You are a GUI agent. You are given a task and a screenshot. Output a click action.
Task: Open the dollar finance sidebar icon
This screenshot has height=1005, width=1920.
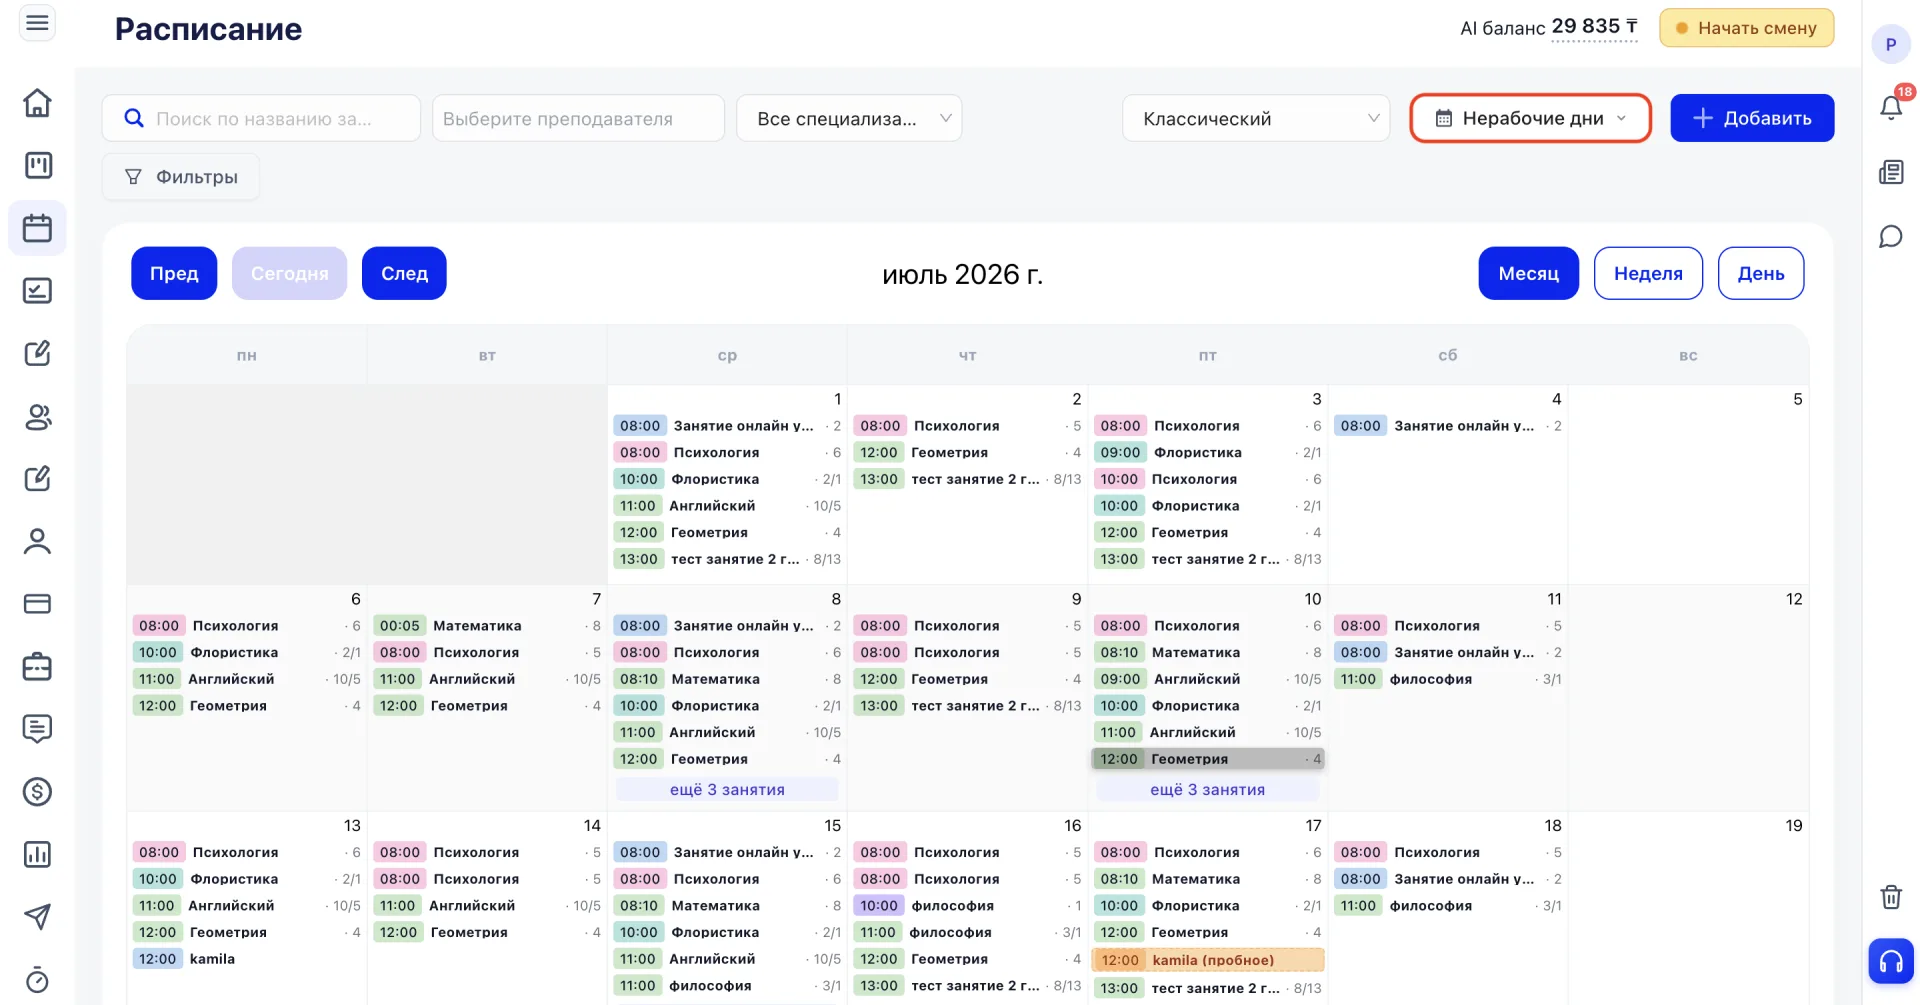38,792
